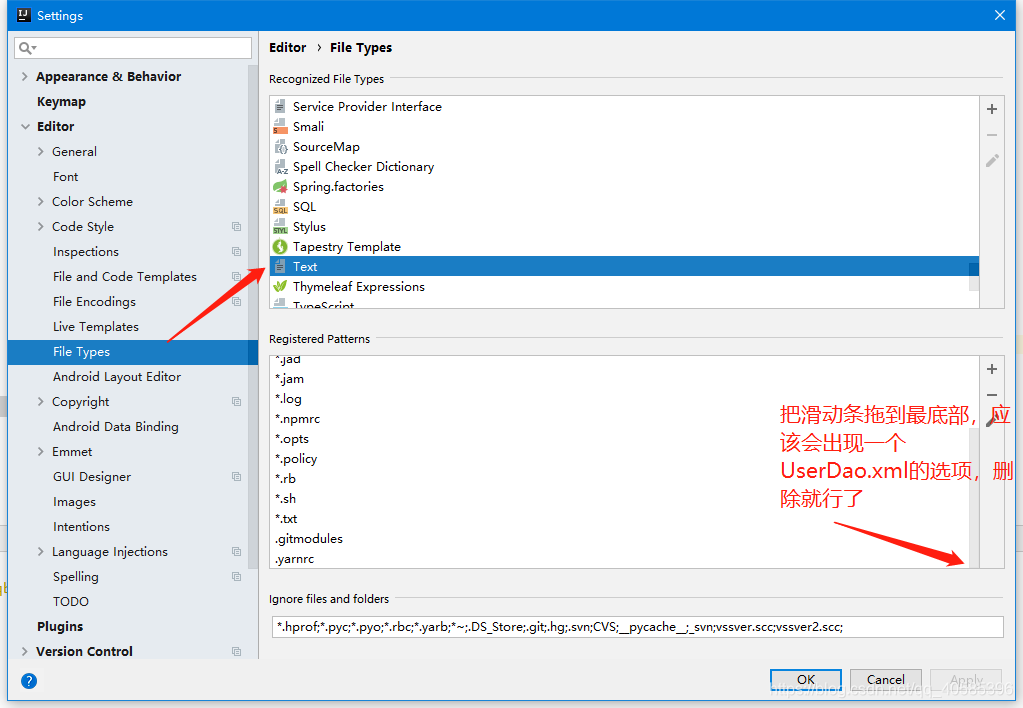Select the *.sh registered pattern
1023x708 pixels.
coord(285,499)
